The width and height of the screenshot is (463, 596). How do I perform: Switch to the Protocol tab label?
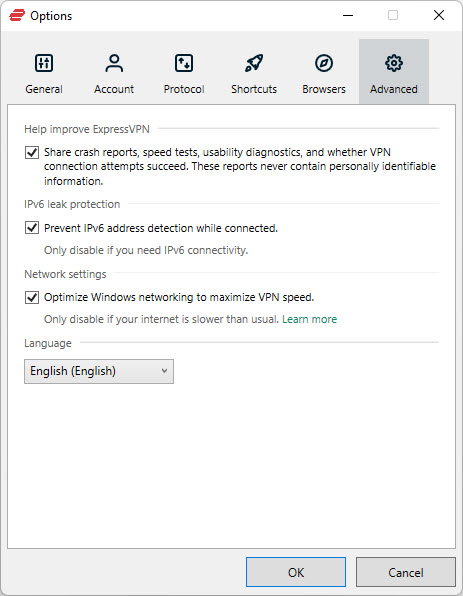(184, 89)
